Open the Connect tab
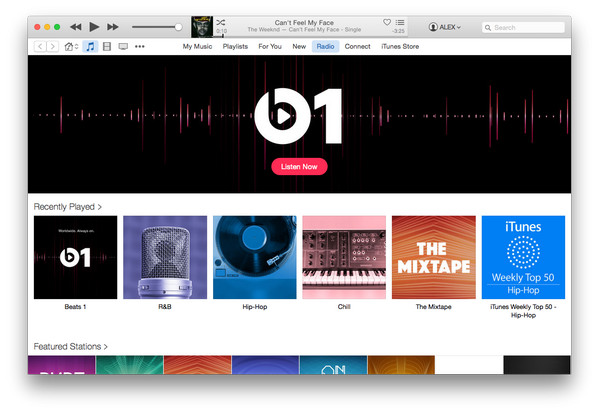Screen dimensions: 599x414 [357, 47]
